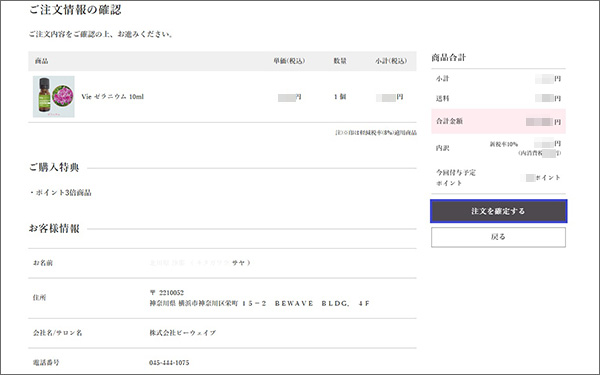600x375 pixels.
Task: Select the 住所 row label
Action: tap(39, 297)
